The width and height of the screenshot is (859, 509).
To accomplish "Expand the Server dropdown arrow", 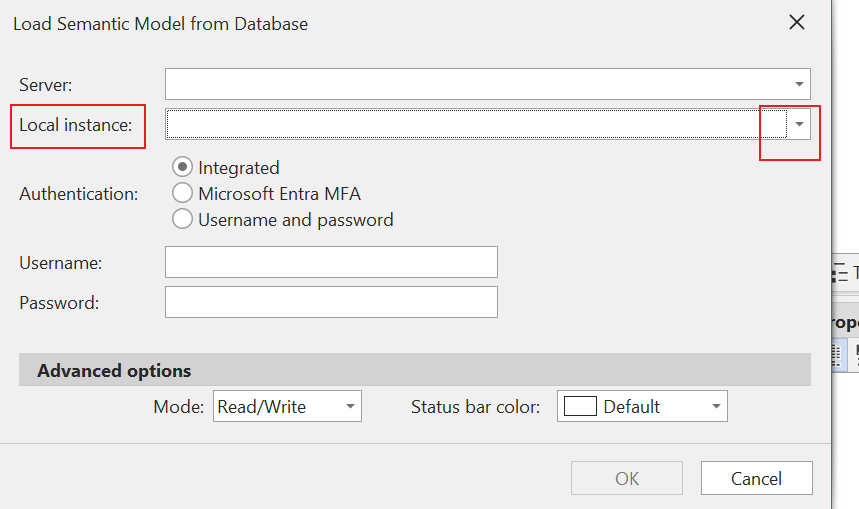I will click(x=799, y=84).
